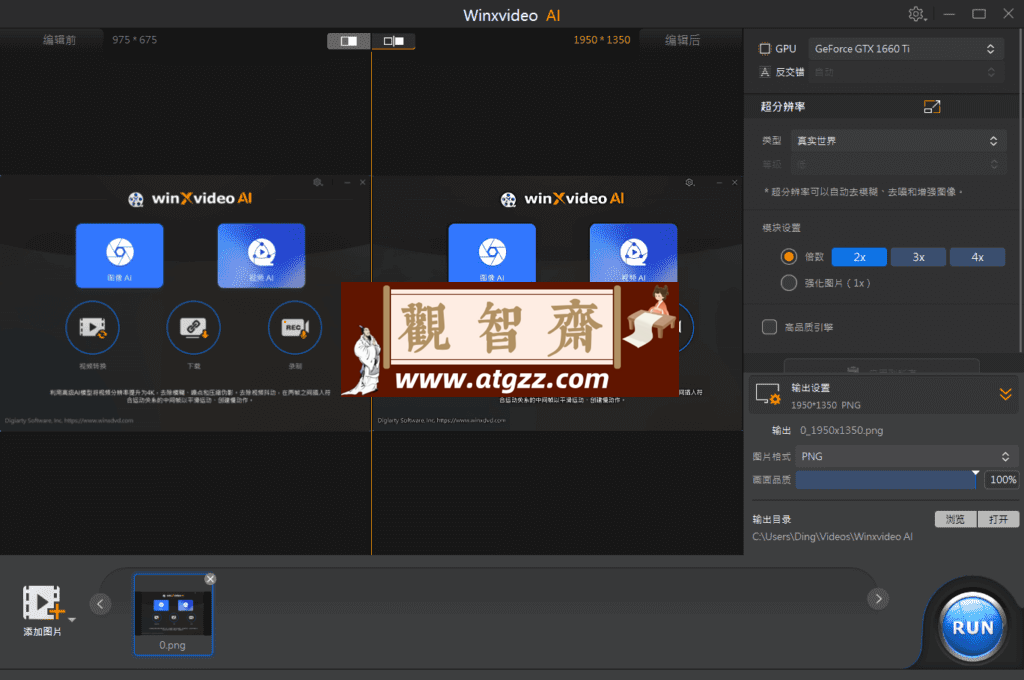Click the super resolution expand icon
Viewport: 1024px width, 680px height.
932,106
